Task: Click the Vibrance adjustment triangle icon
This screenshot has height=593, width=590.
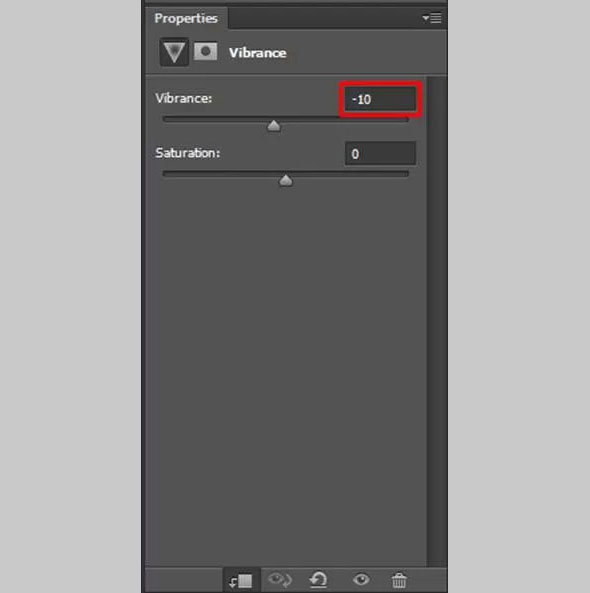Action: [174, 52]
